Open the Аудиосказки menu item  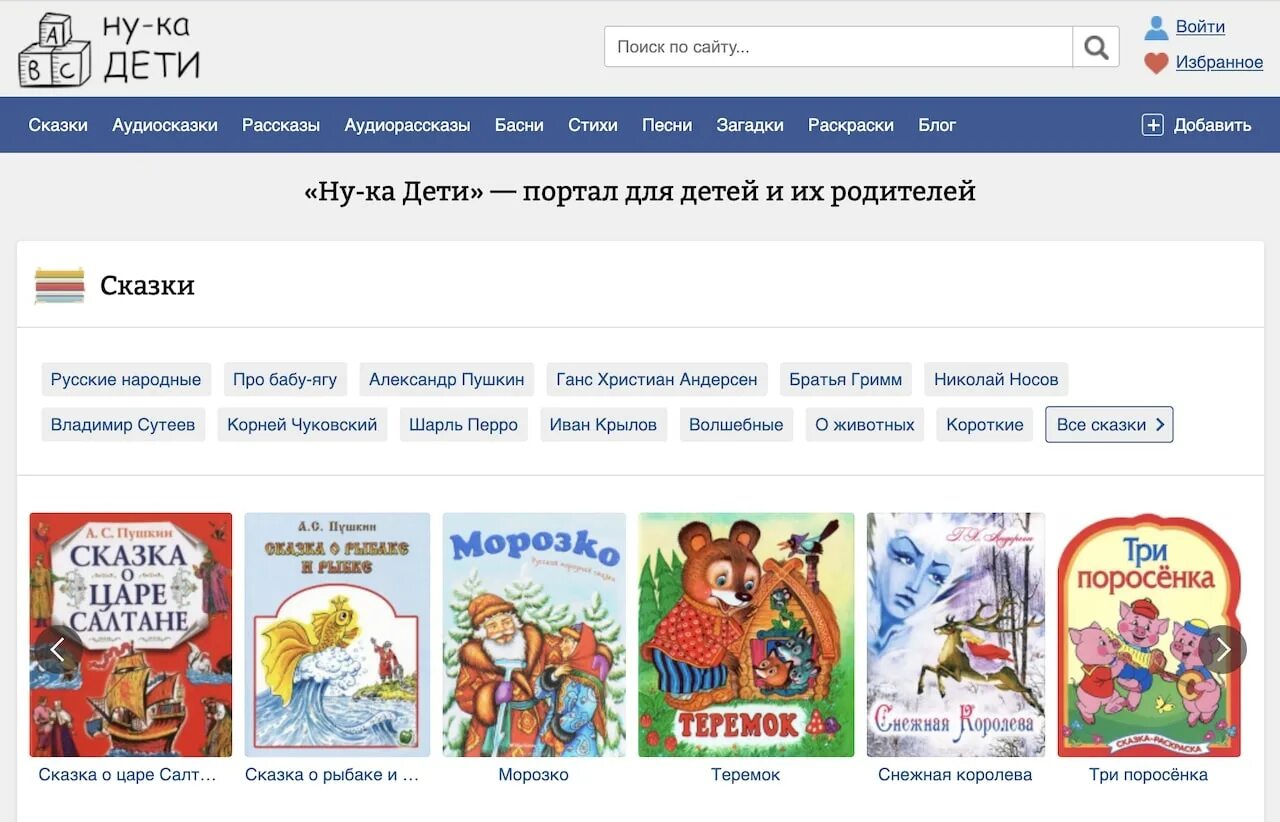click(x=165, y=125)
